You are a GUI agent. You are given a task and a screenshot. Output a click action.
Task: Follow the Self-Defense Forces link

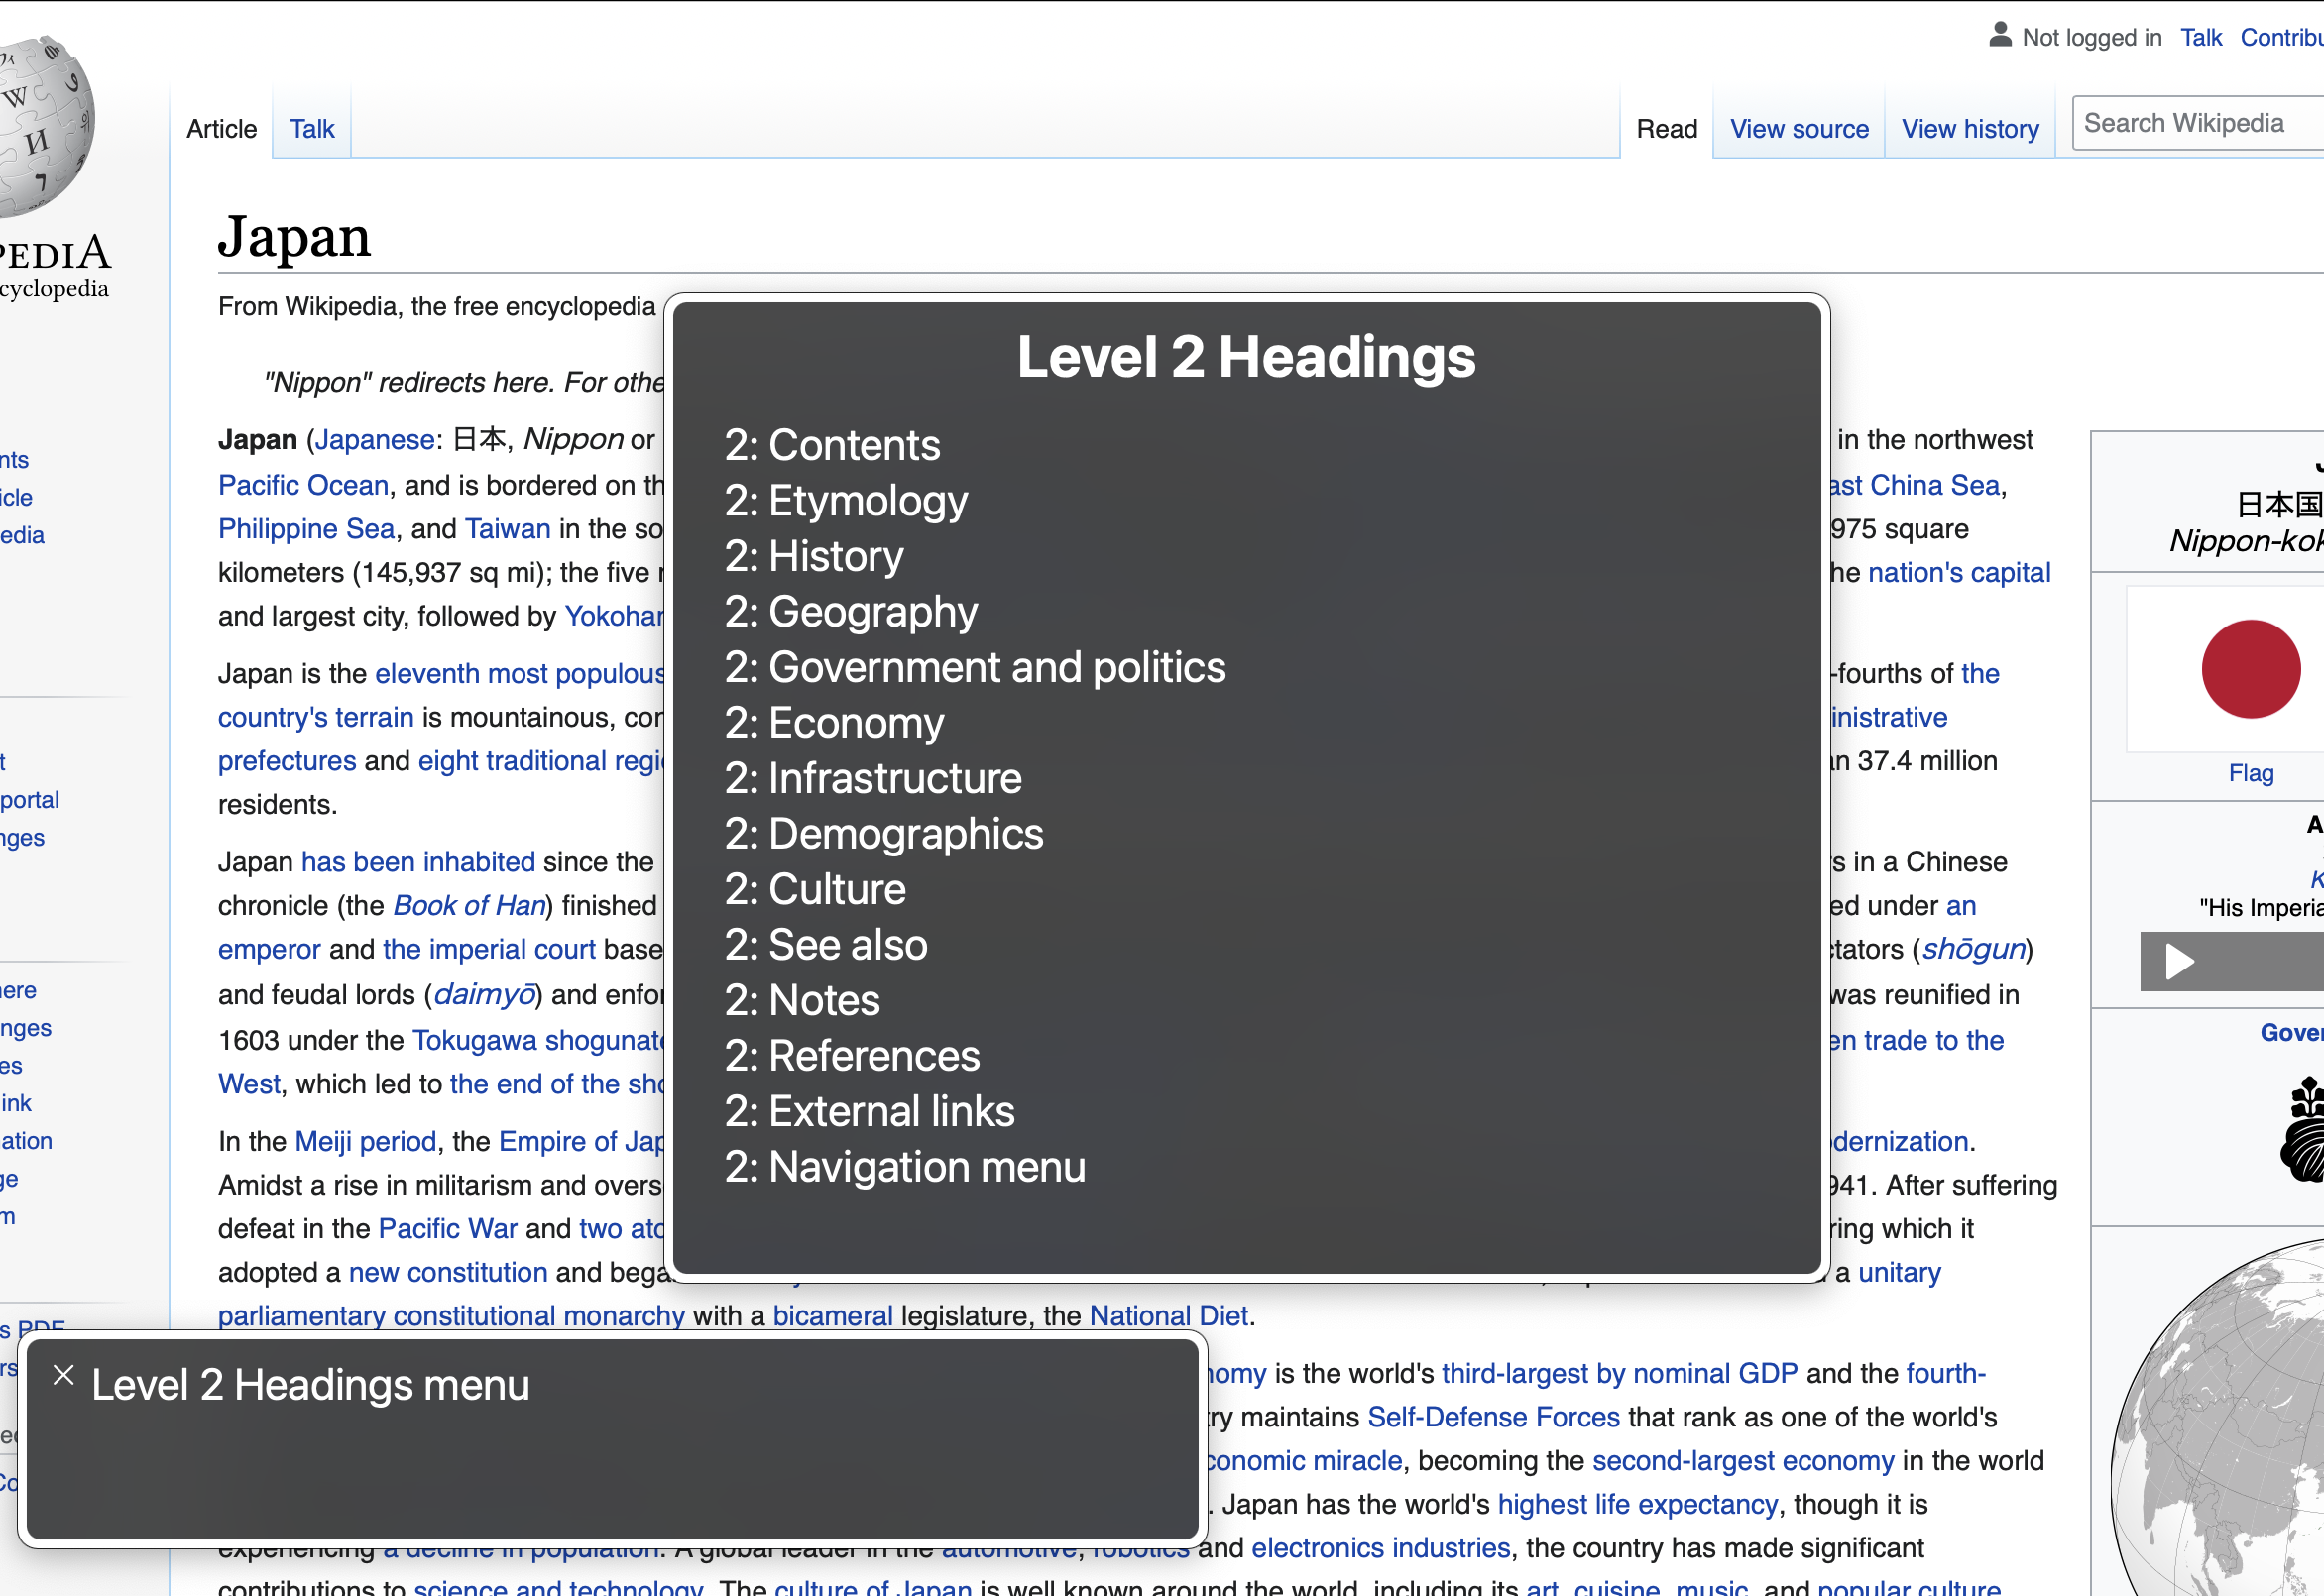click(x=1493, y=1418)
